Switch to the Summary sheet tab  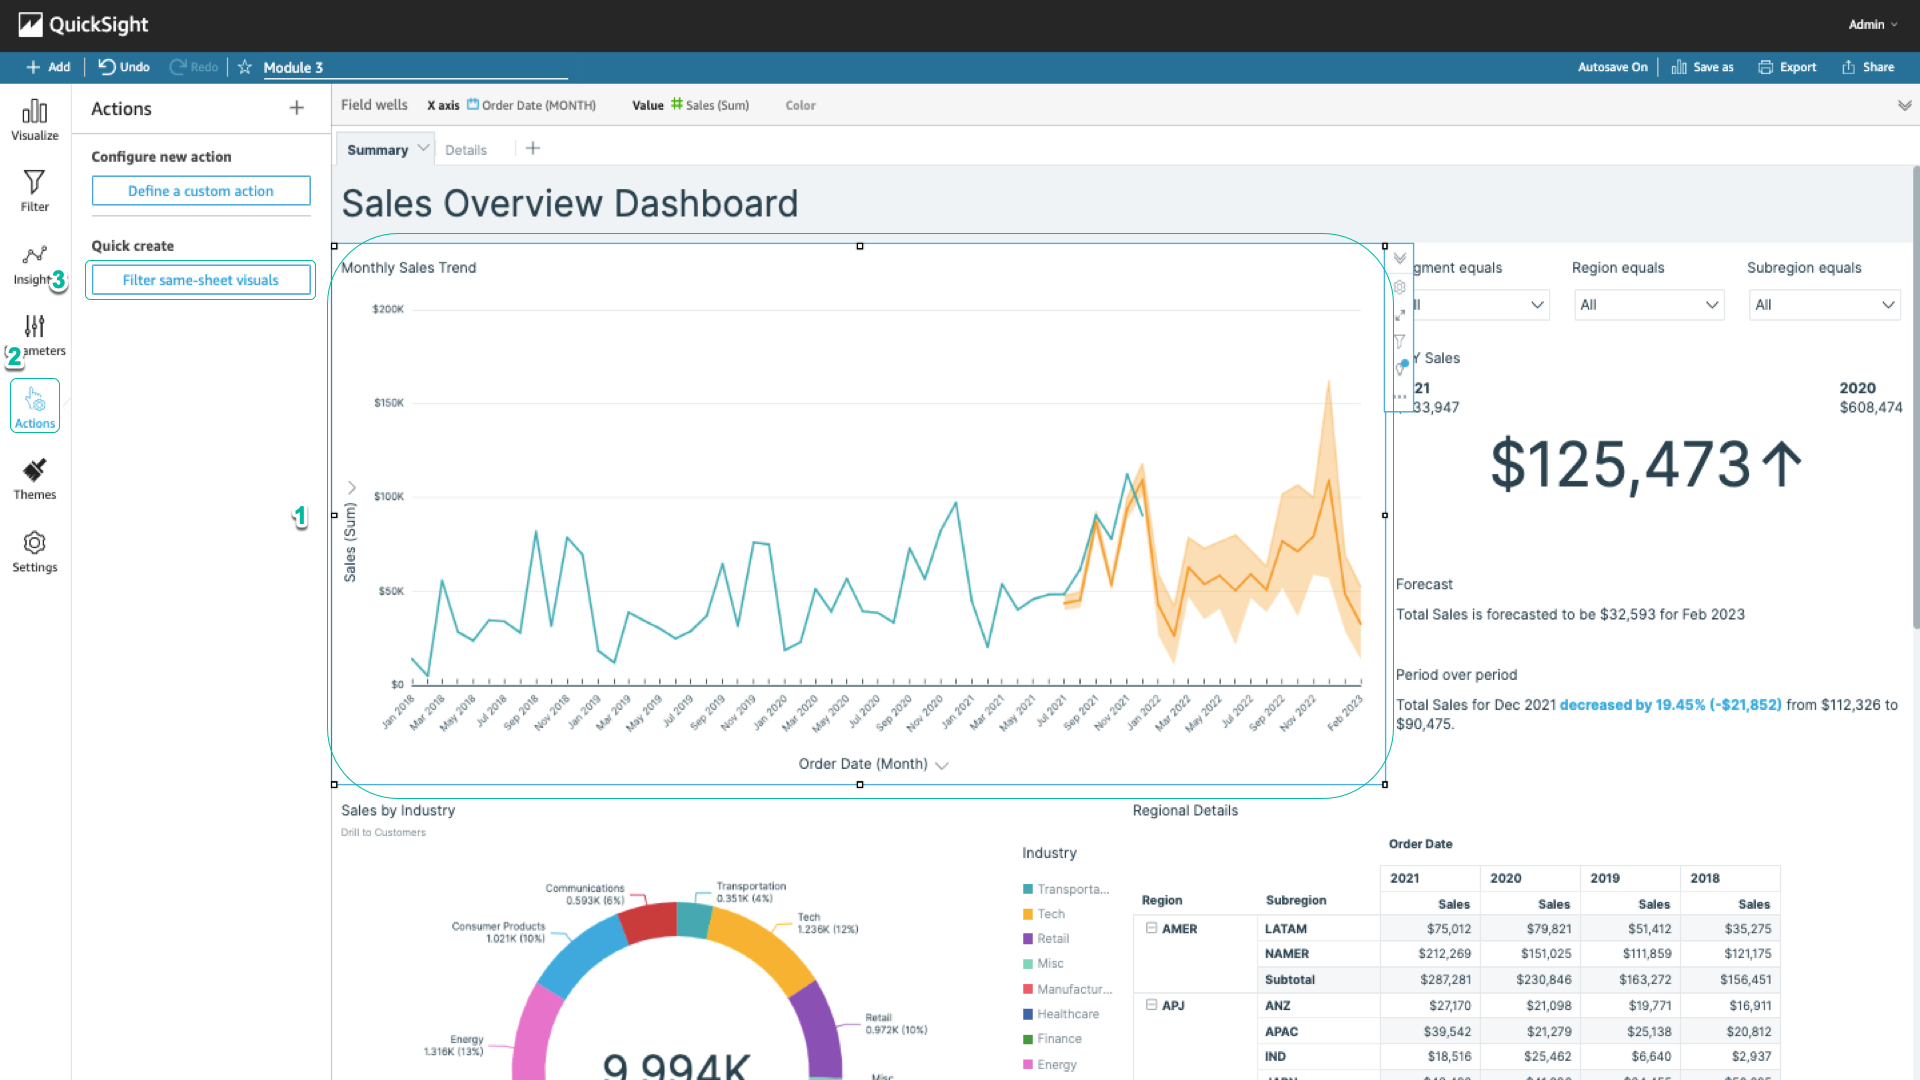(377, 150)
